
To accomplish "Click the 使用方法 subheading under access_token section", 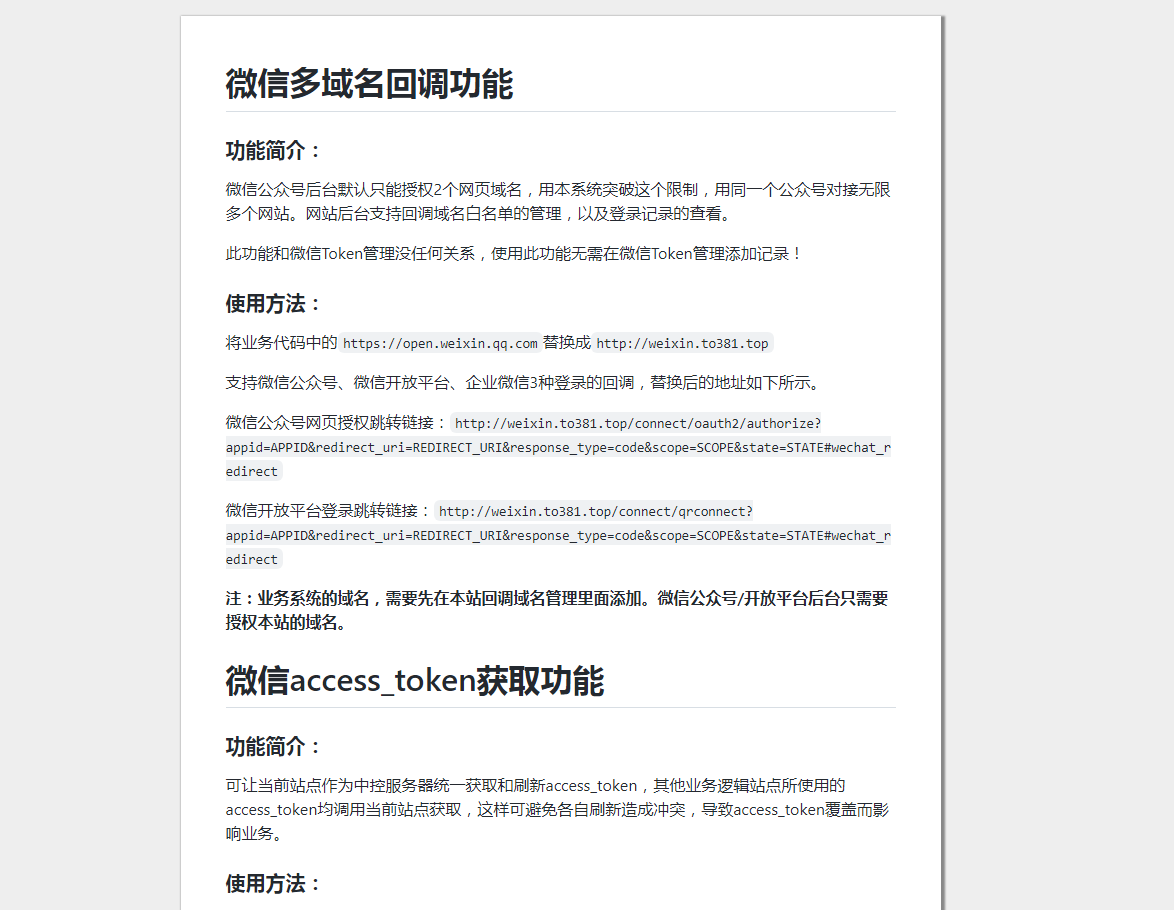I will coord(274,884).
